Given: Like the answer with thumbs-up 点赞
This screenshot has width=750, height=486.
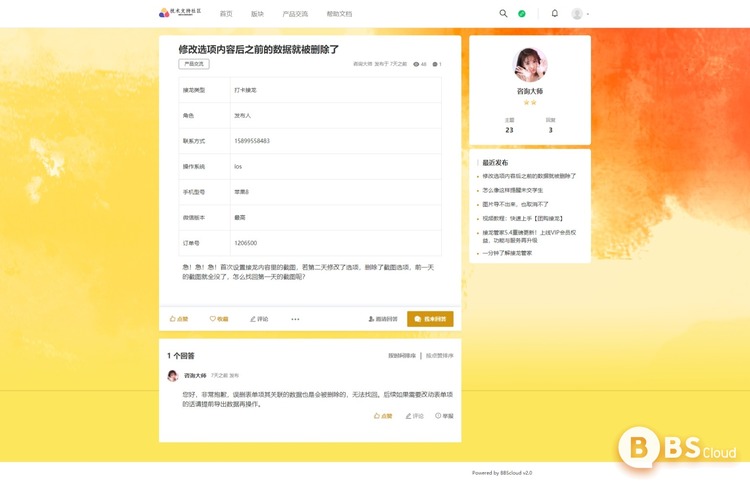Looking at the screenshot, I should 383,416.
